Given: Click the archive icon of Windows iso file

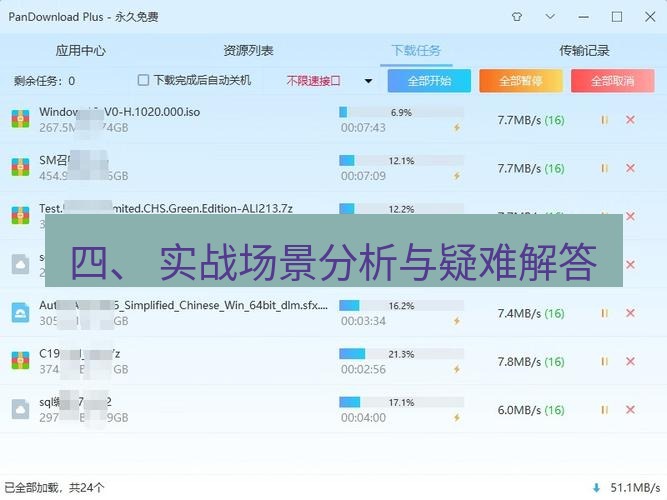Looking at the screenshot, I should click(x=20, y=119).
